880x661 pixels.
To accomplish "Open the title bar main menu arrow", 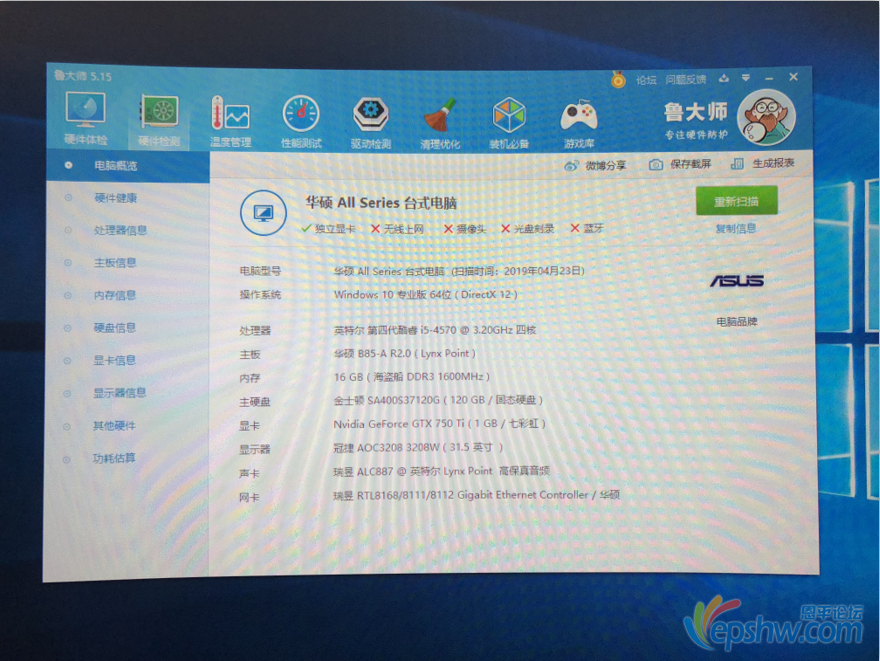I will pyautogui.click(x=746, y=77).
